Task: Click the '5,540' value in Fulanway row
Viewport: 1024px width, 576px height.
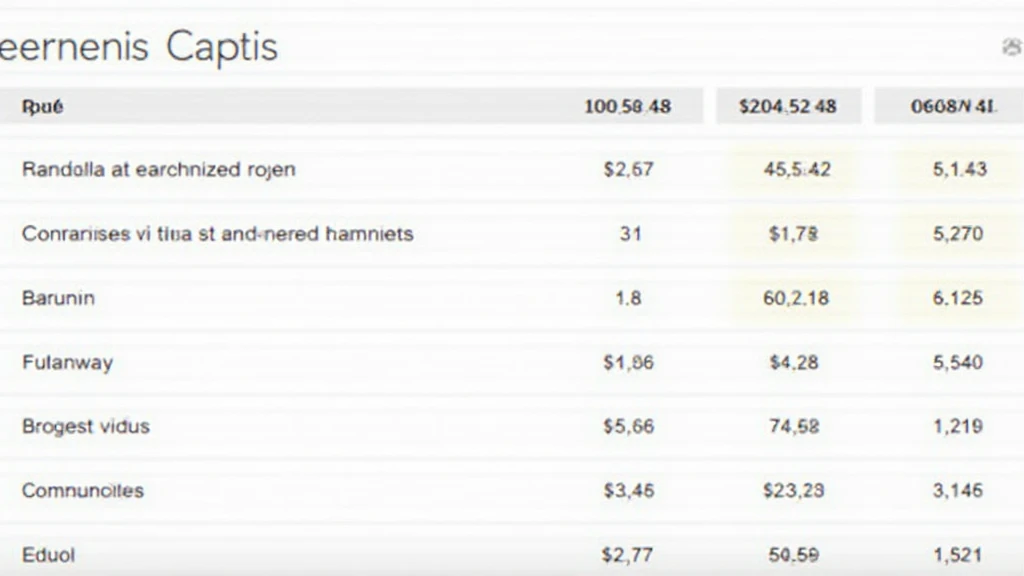Action: tap(958, 361)
